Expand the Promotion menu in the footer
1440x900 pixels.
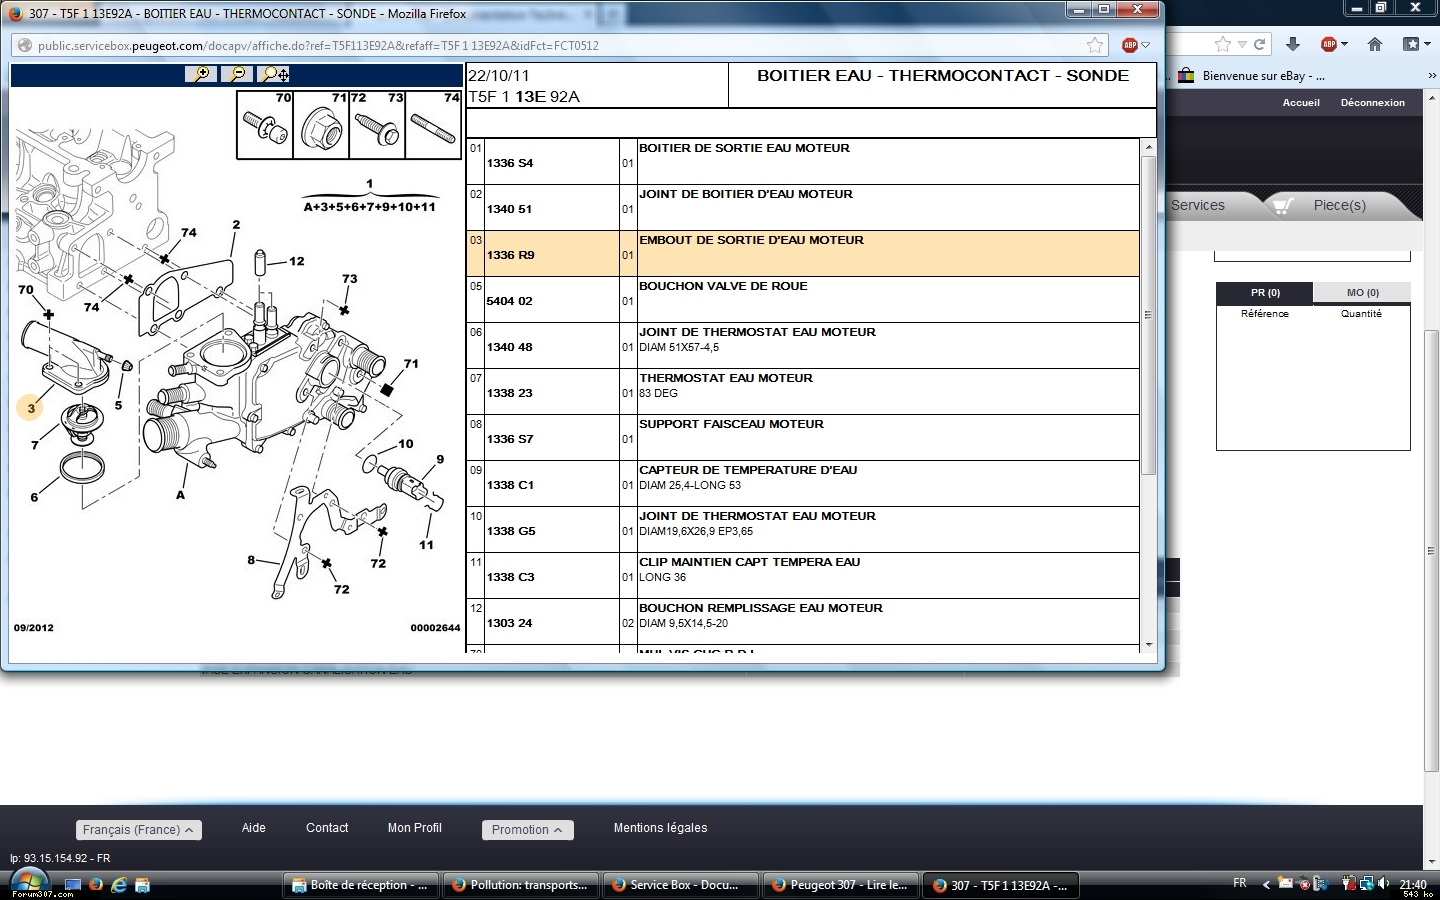[x=526, y=830]
